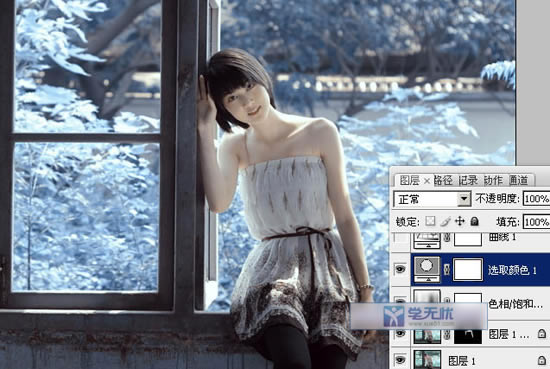Toggle lock image pixels brush icon

click(445, 221)
